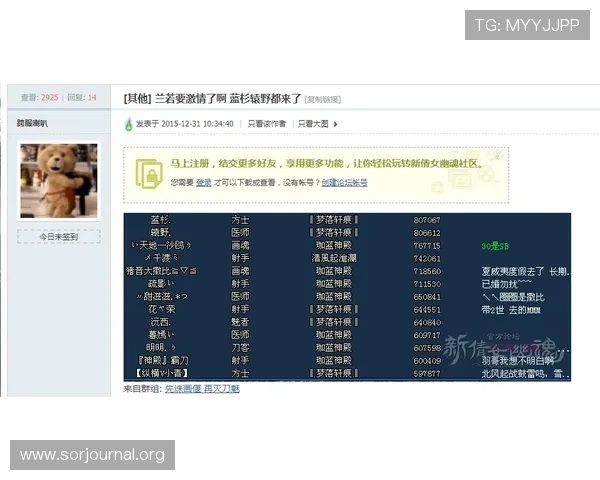Click post date 2015-12-31 10:34:40
Viewport: 600px width, 480px height.
click(x=197, y=124)
